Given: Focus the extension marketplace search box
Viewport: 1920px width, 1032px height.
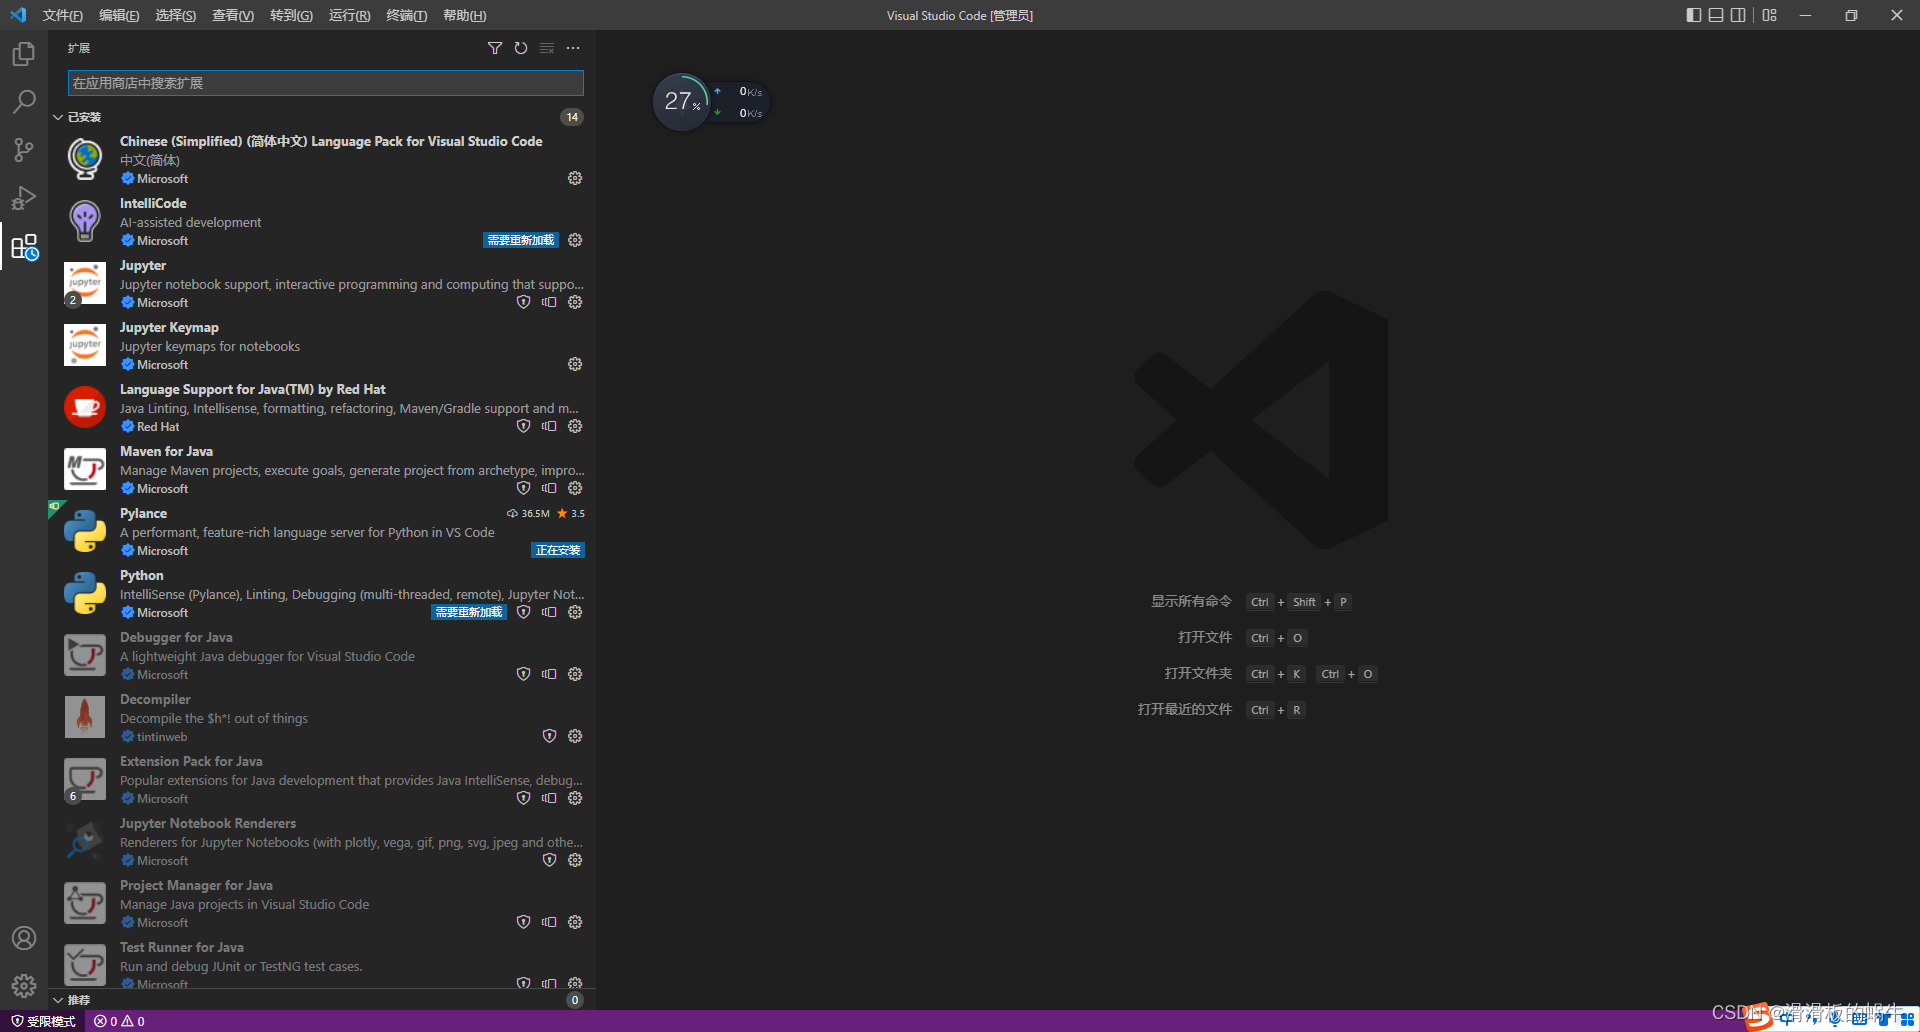Looking at the screenshot, I should (x=326, y=83).
